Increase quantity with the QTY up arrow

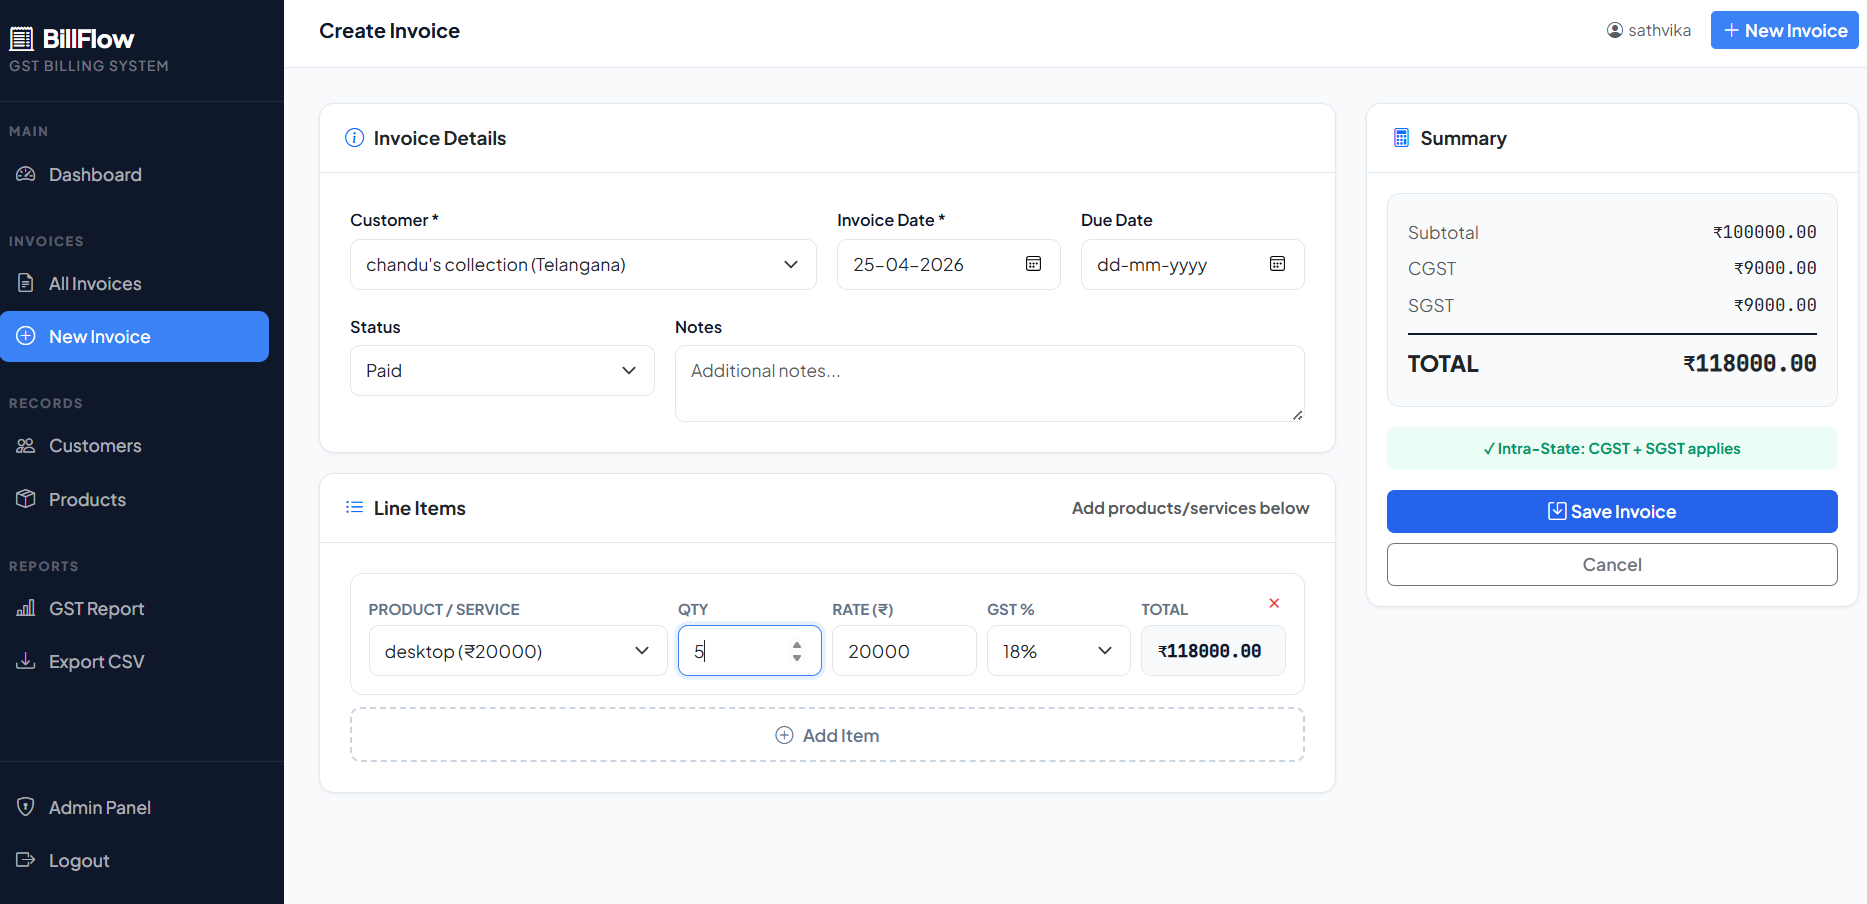point(797,645)
